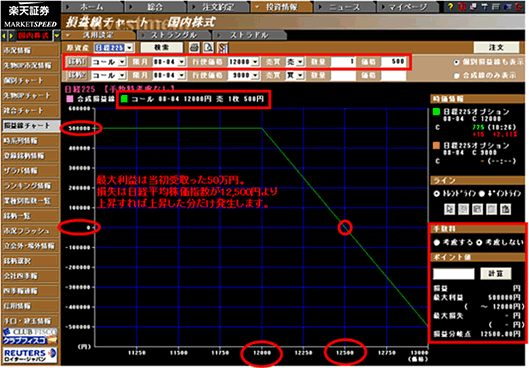Switch to the 注文約定 tab
This screenshot has width=529, height=368.
[x=218, y=7]
